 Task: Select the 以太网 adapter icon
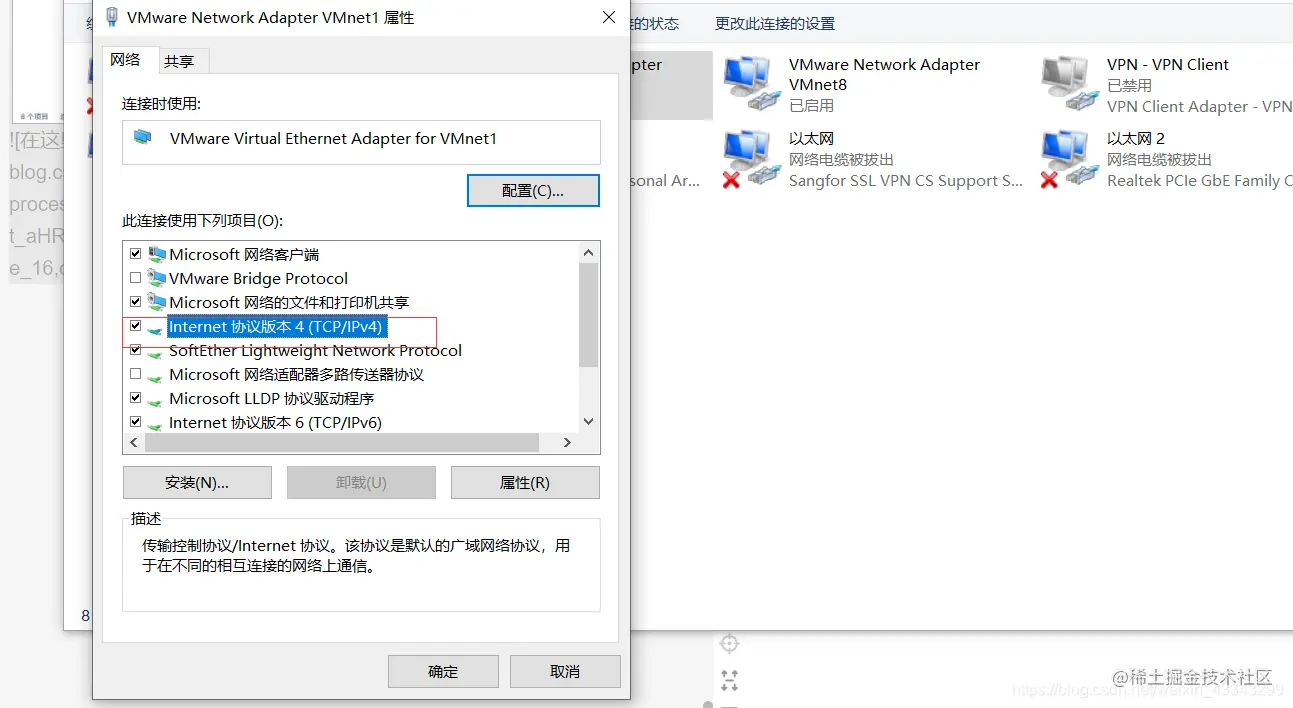click(x=751, y=158)
